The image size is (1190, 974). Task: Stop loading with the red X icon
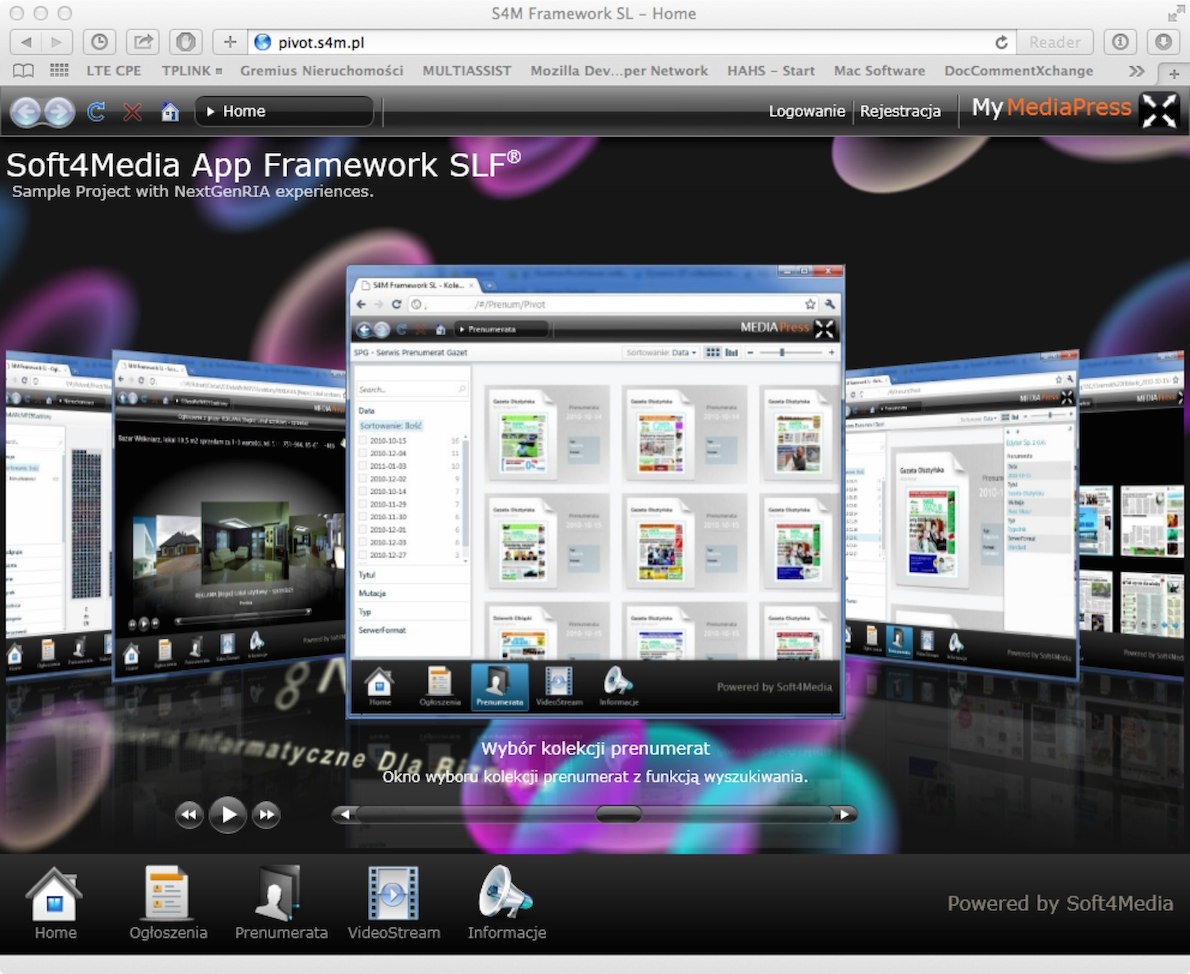[x=132, y=112]
